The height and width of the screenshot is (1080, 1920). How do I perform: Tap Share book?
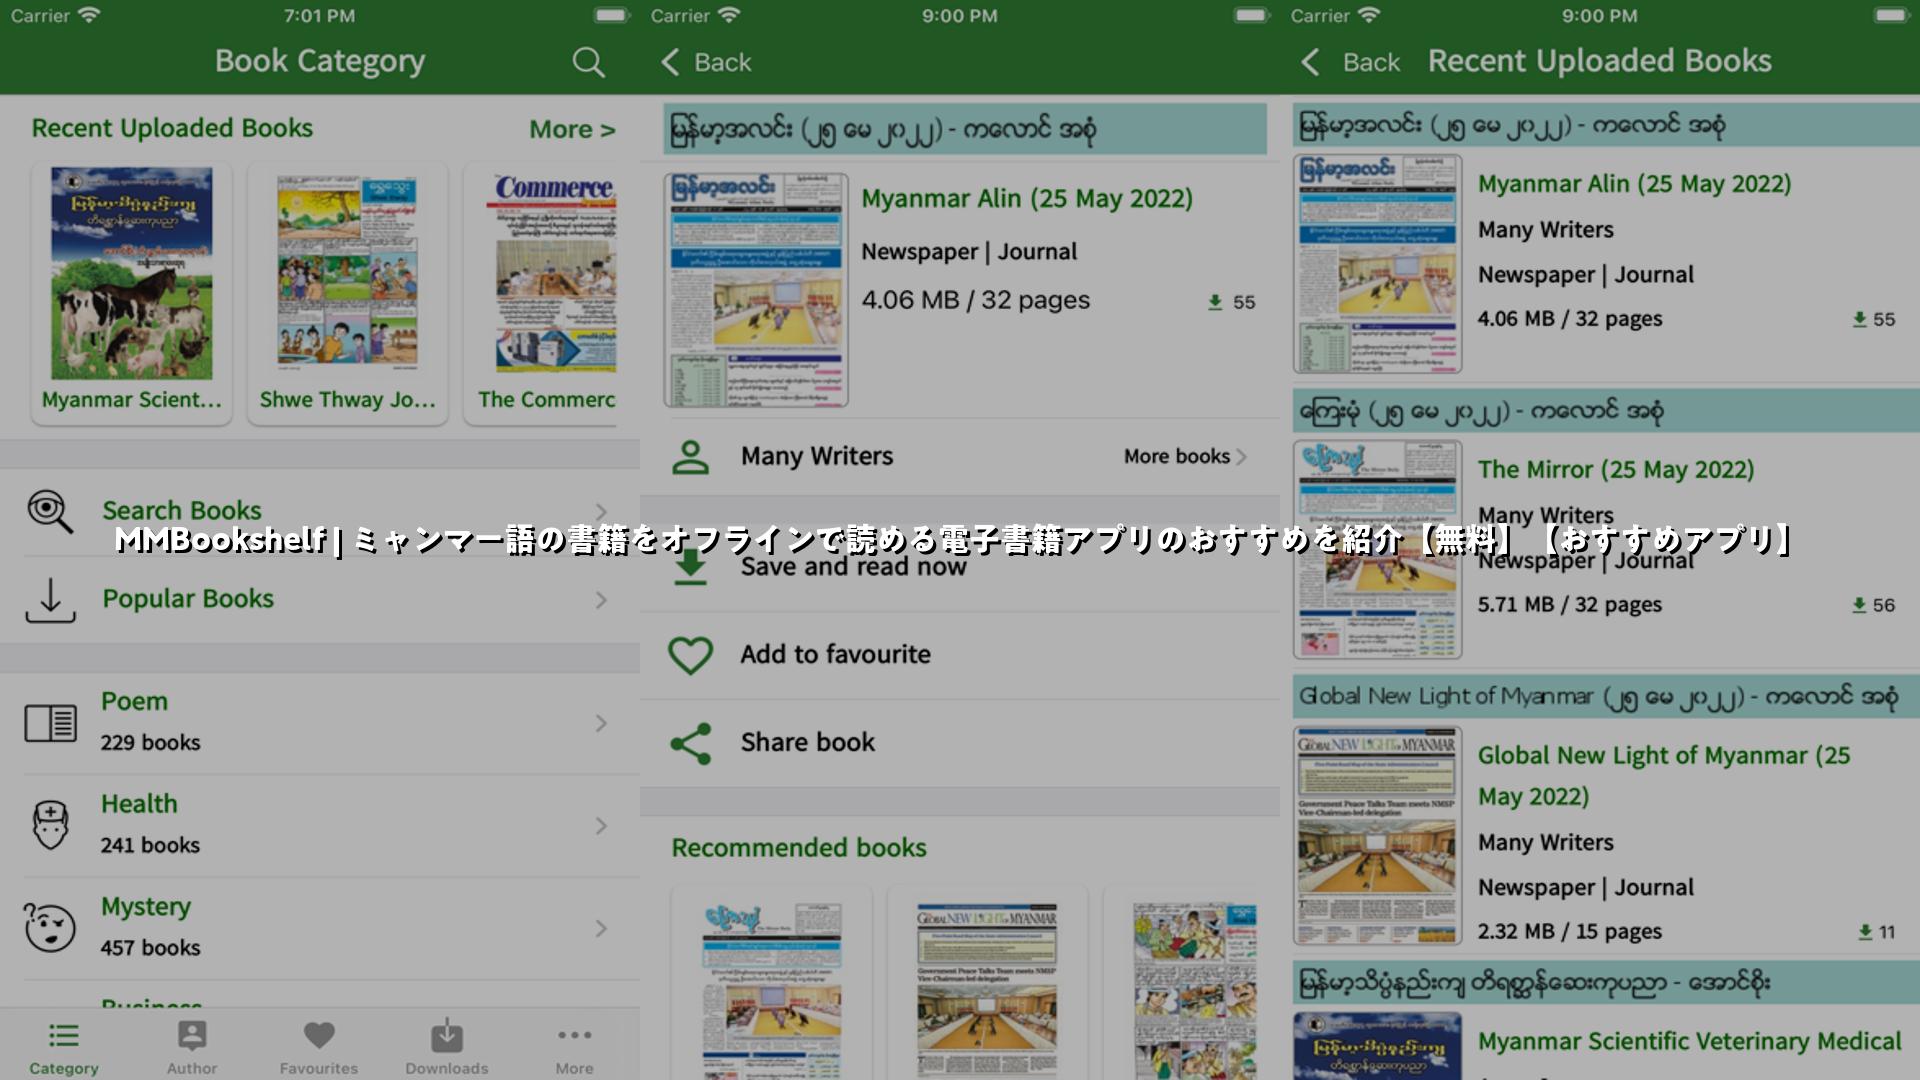[x=808, y=743]
